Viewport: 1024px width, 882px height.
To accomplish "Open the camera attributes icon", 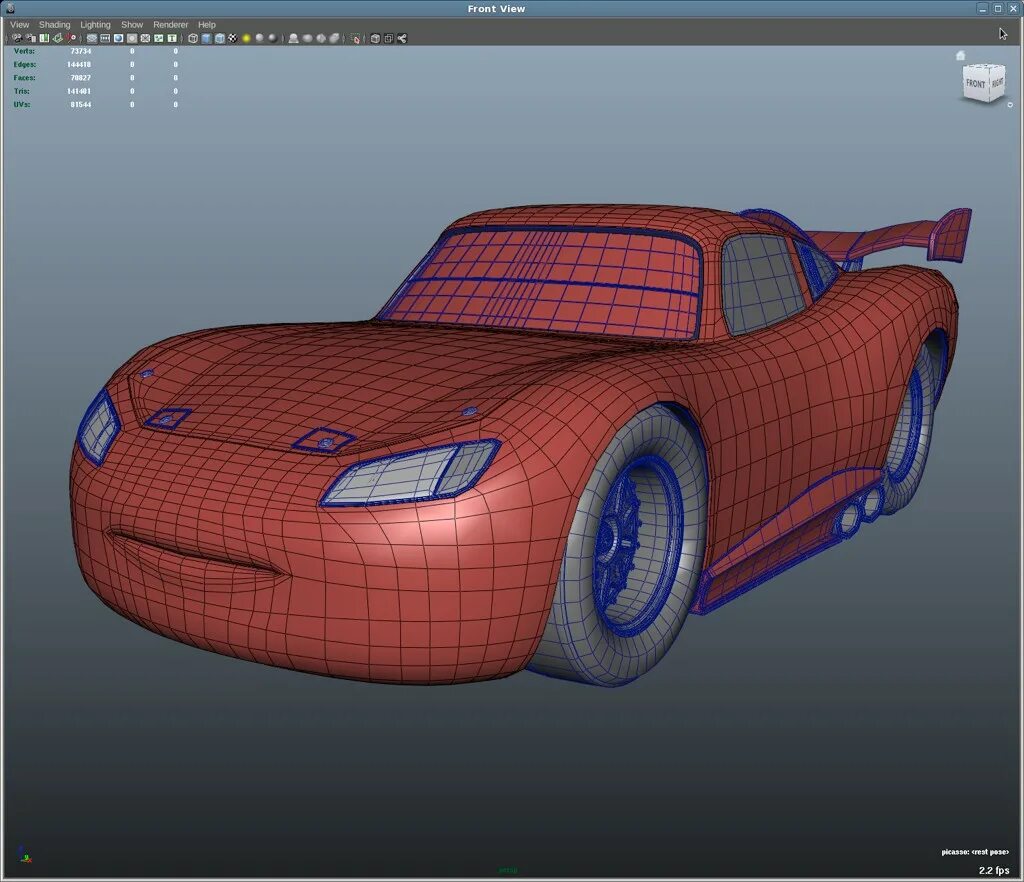I will pos(31,39).
